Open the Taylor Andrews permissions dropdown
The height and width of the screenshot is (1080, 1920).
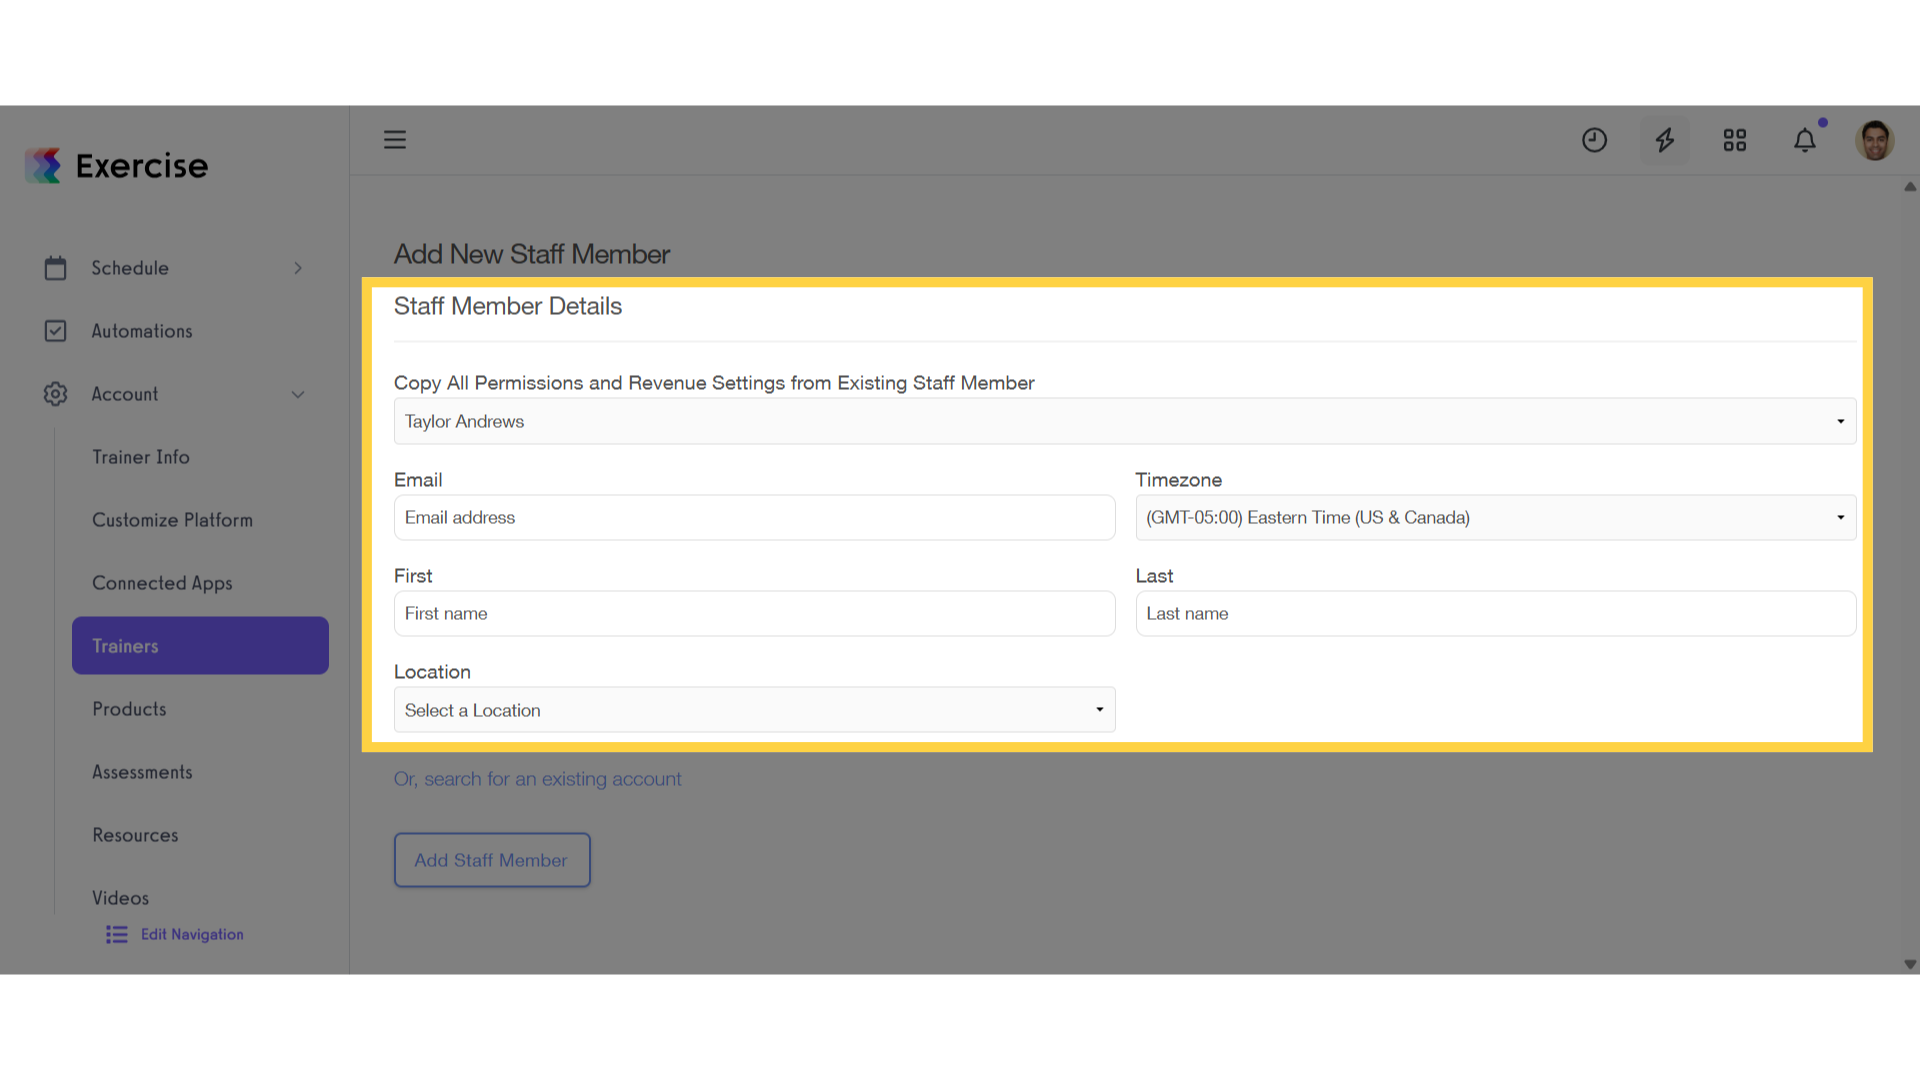pyautogui.click(x=1125, y=421)
